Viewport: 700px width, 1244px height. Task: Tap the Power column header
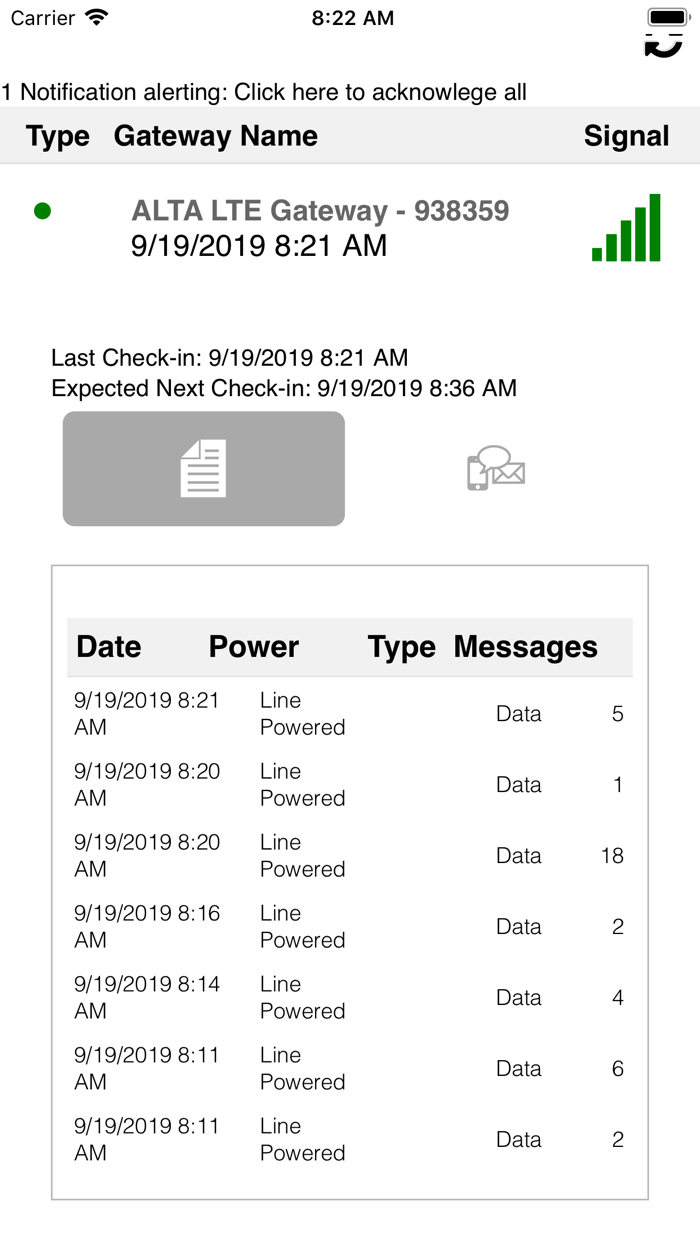point(253,646)
